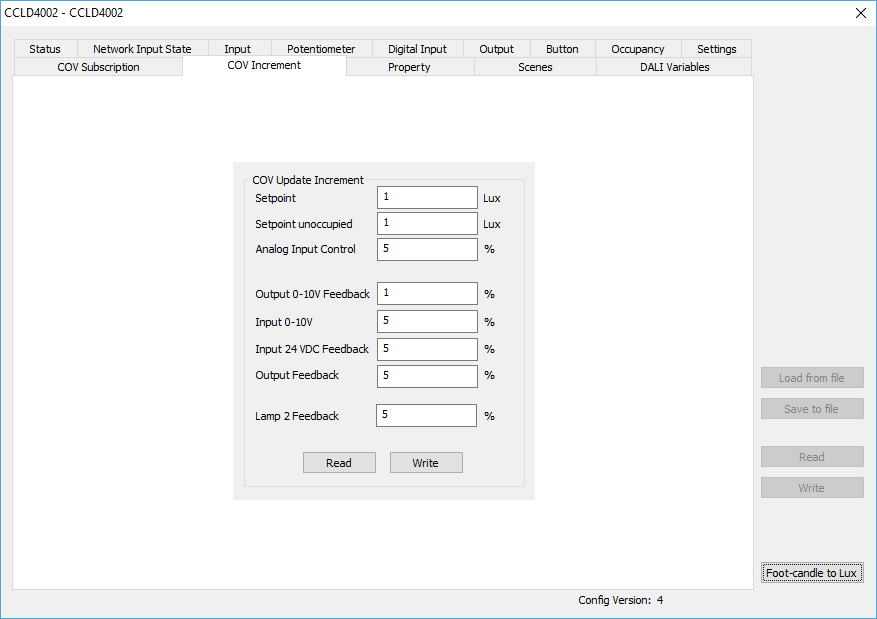Click the Setpoint Lux input field

click(x=427, y=197)
